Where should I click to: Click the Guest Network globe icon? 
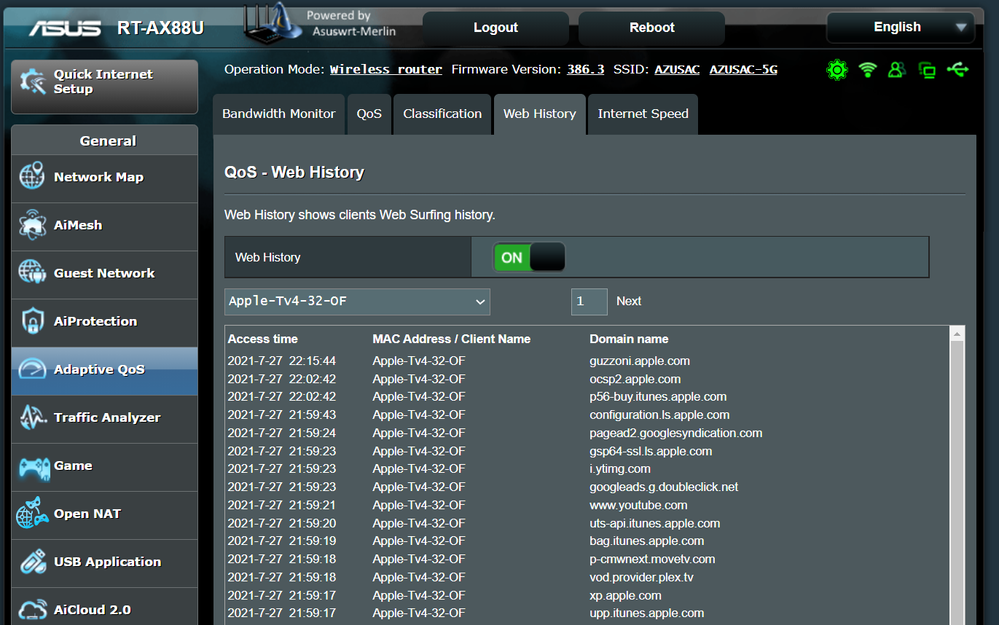[x=32, y=272]
